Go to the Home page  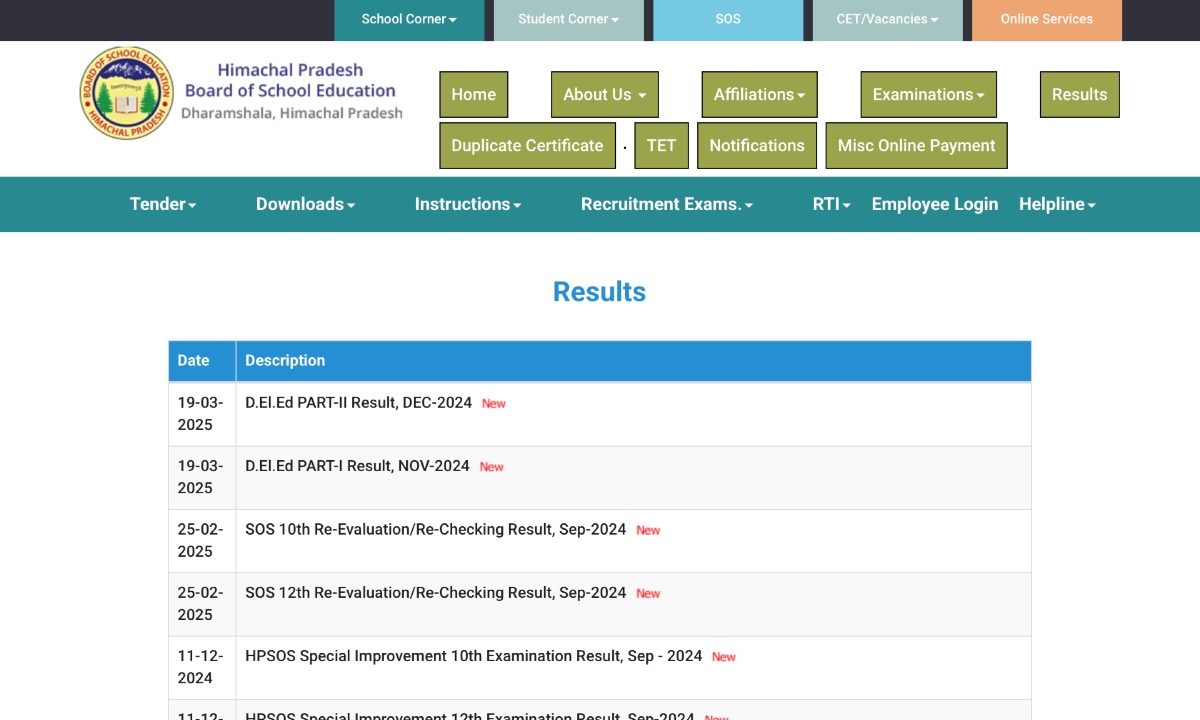(474, 95)
